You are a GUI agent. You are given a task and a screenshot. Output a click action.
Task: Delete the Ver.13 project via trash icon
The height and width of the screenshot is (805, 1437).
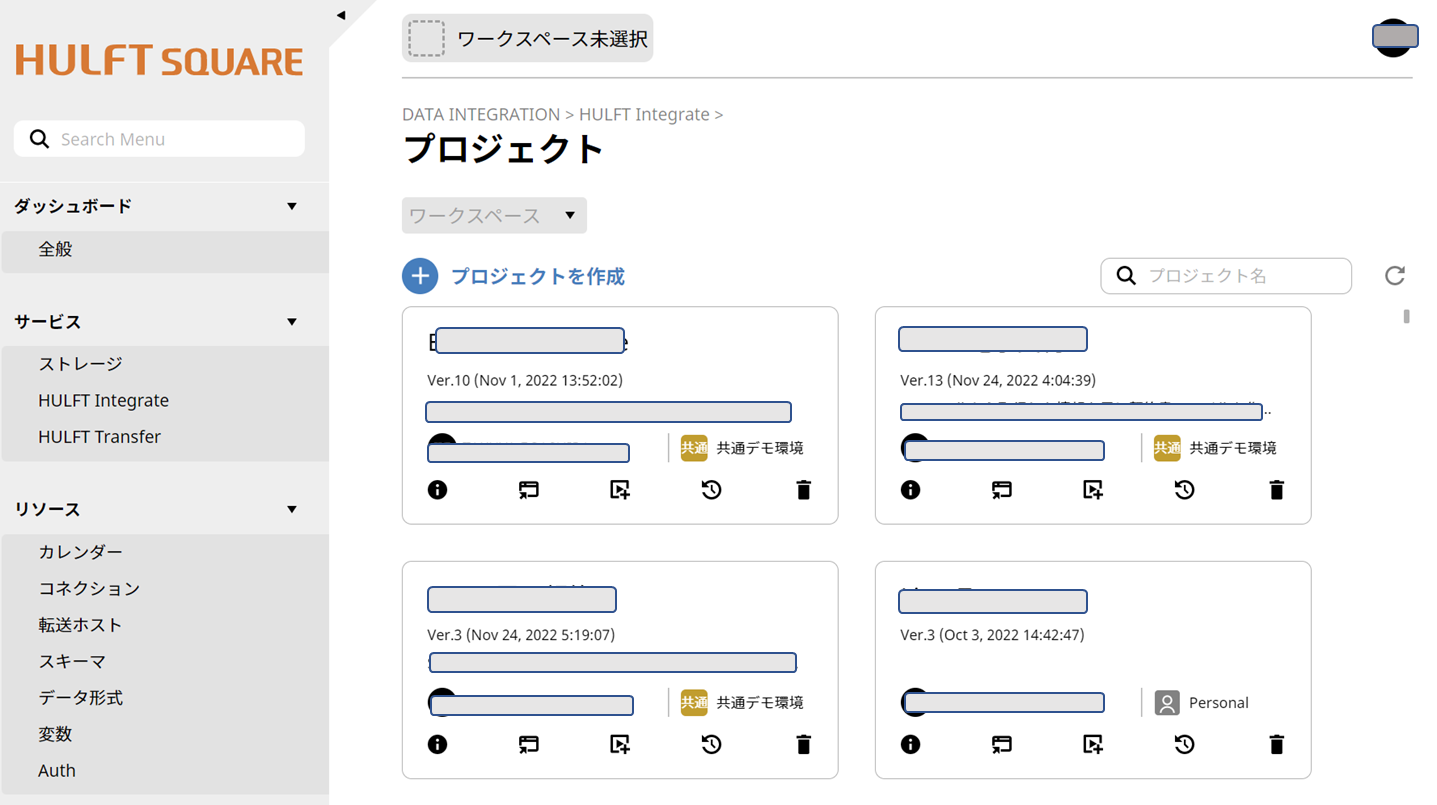click(1276, 490)
